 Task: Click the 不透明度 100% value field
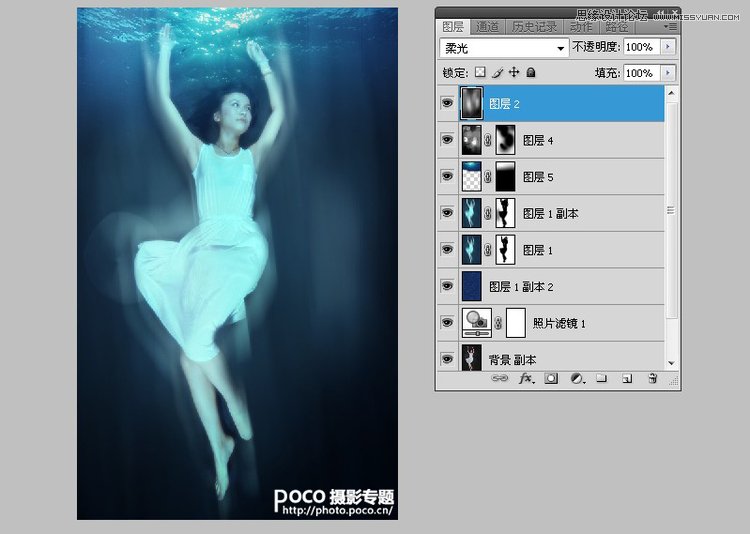[x=642, y=47]
